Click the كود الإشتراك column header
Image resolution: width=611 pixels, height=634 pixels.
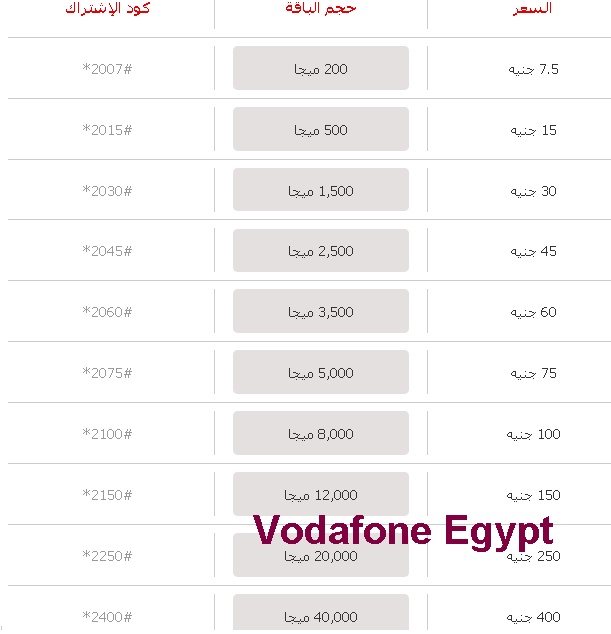pyautogui.click(x=108, y=8)
